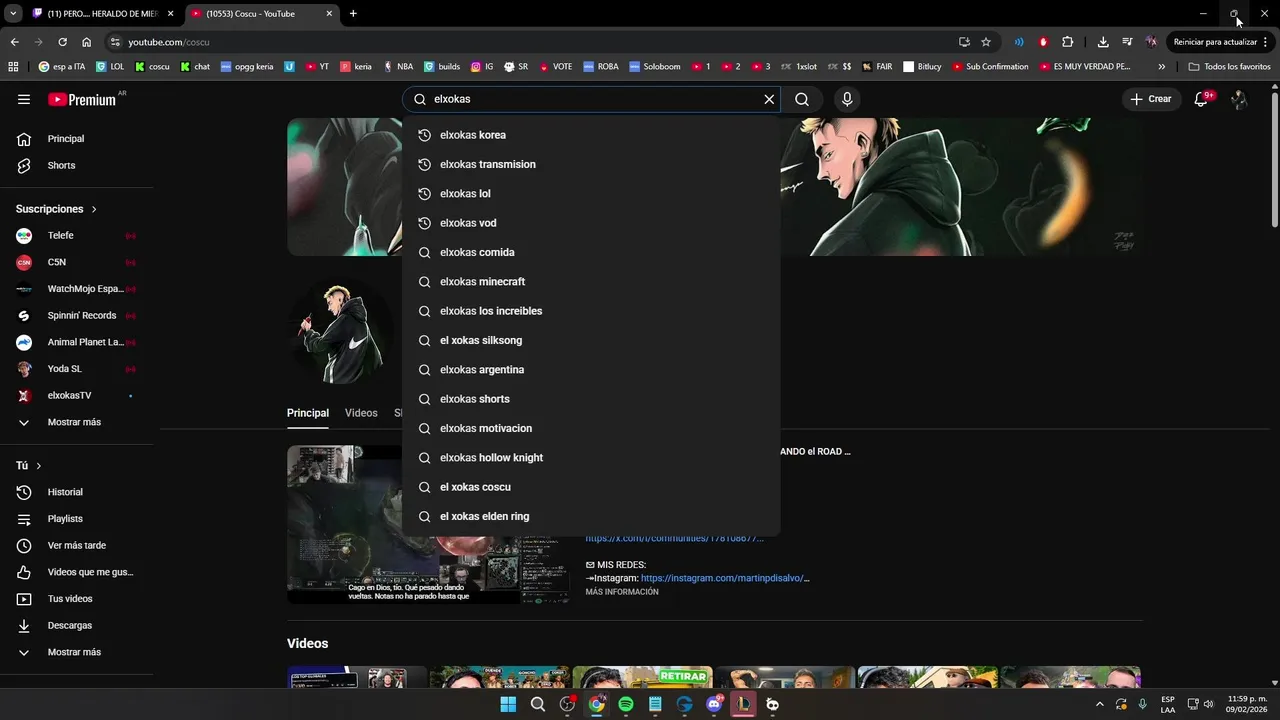
Task: Open Spinnin' Records subscription
Action: [77, 316]
